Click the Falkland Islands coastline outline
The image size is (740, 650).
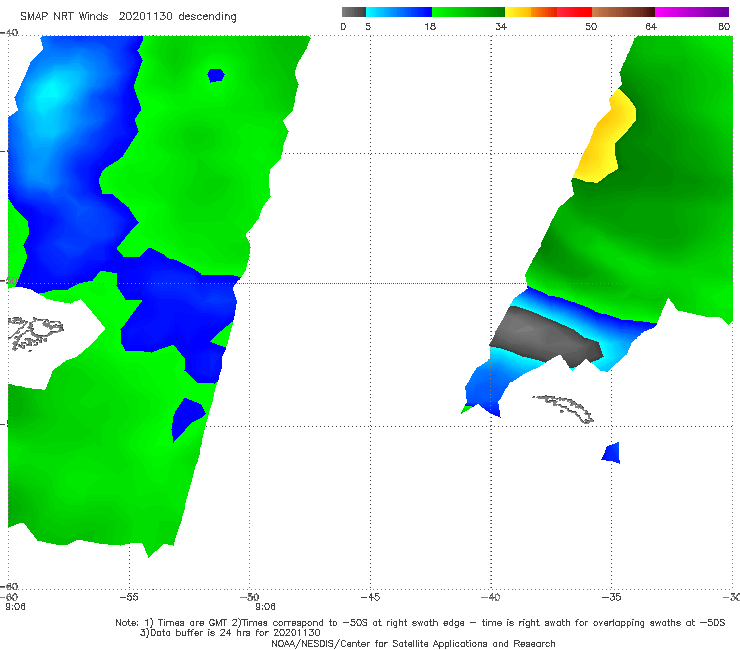[x=35, y=333]
